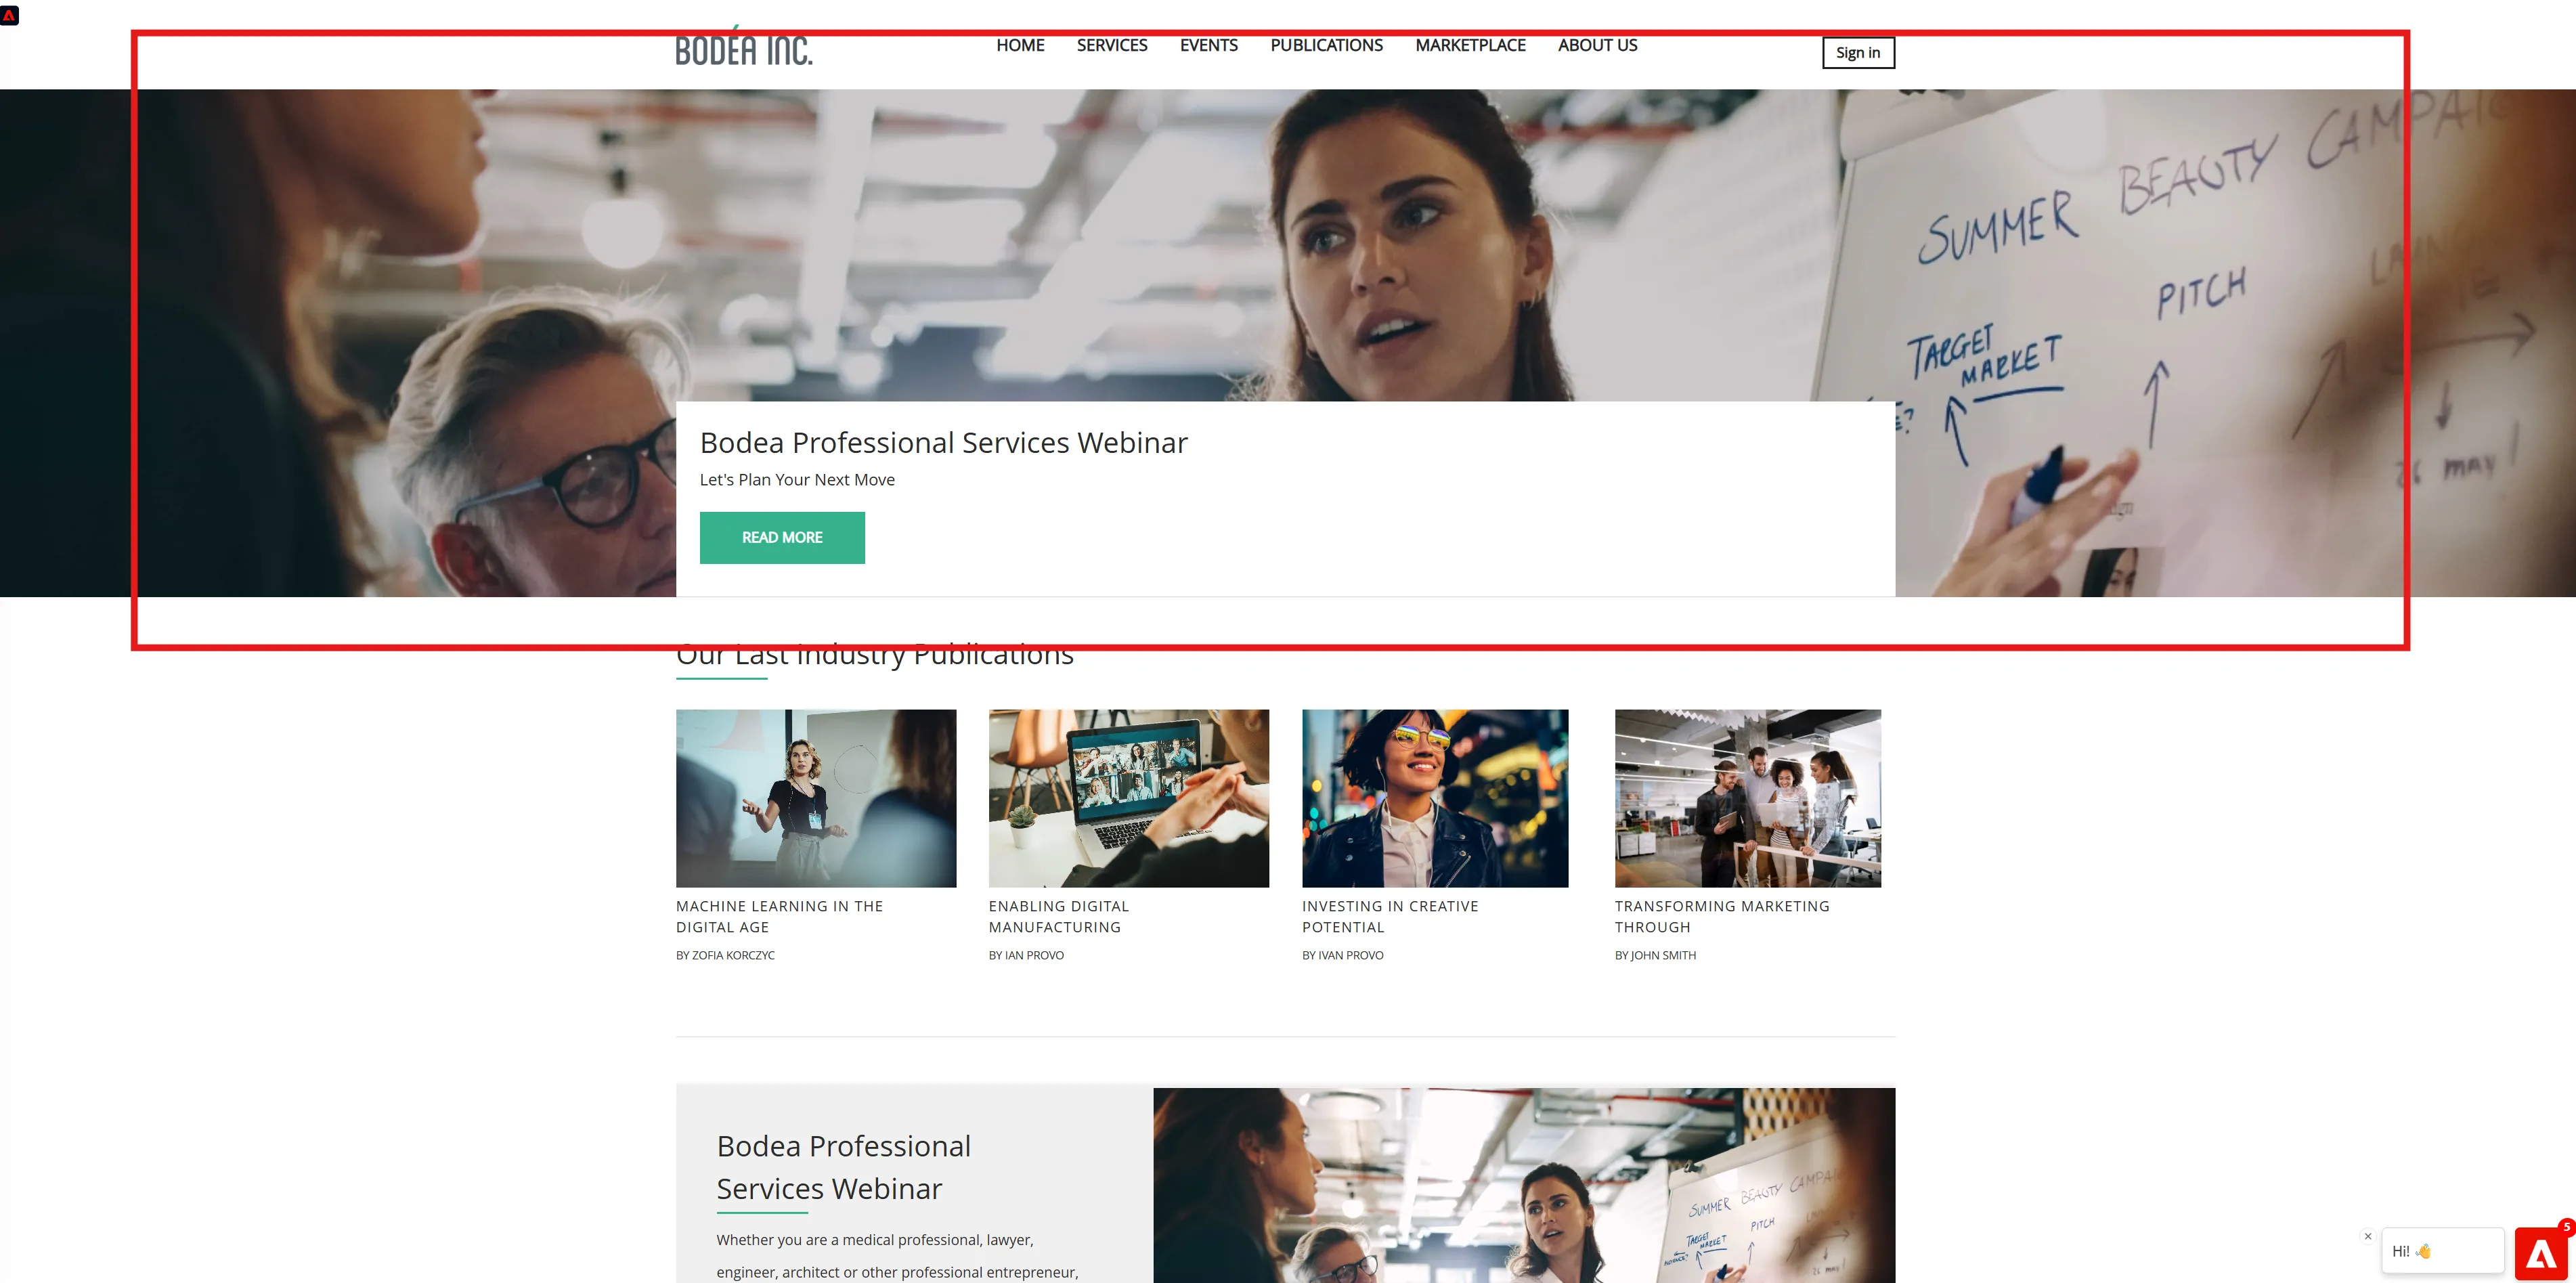Open Investing in Creative Potential thumbnail
Viewport: 2576px width, 1283px height.
click(1435, 798)
